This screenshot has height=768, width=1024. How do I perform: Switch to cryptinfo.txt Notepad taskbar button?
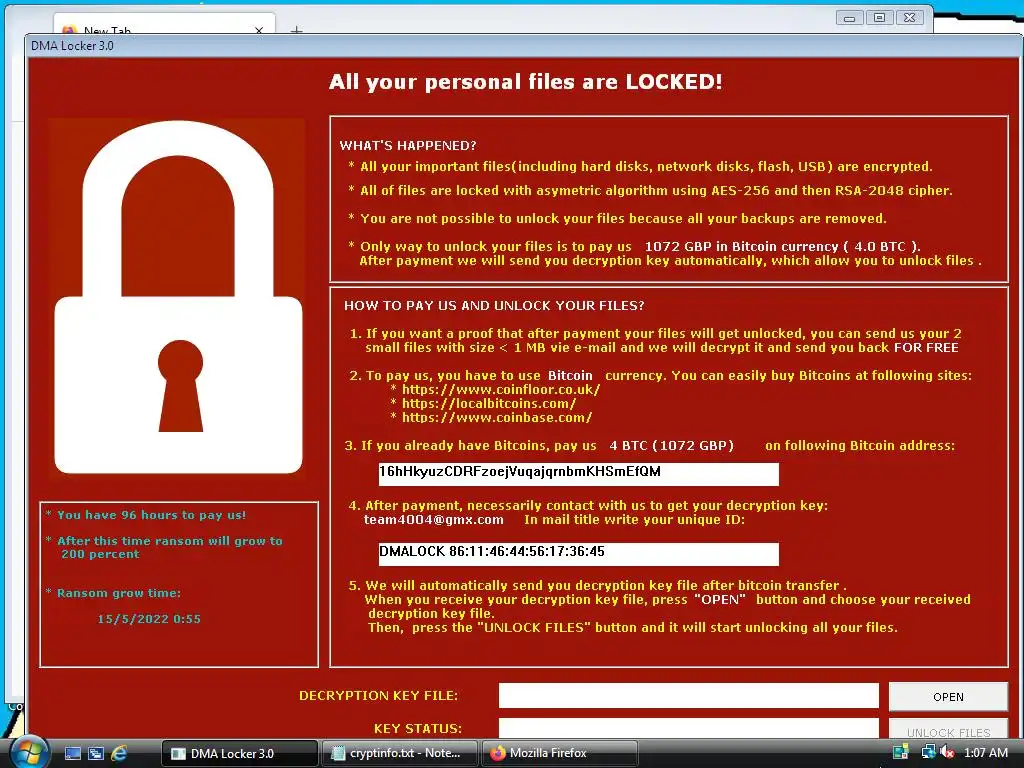point(400,754)
